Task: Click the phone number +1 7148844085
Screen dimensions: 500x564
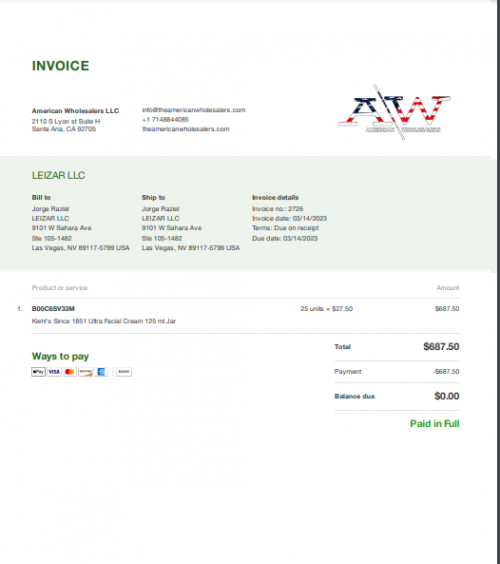Action: [x=165, y=119]
